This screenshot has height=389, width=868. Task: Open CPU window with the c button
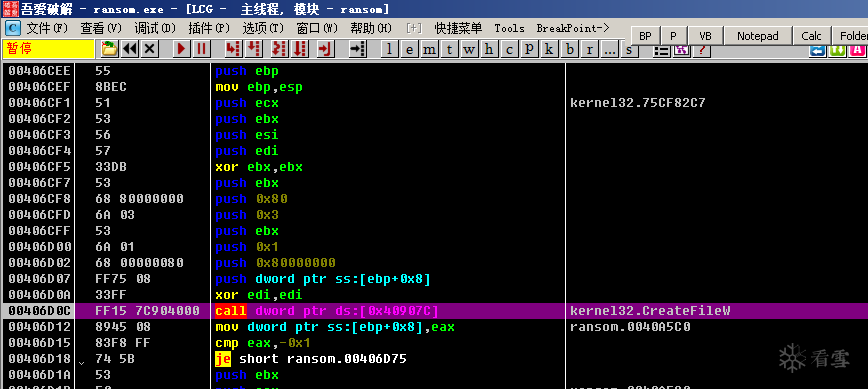[509, 49]
